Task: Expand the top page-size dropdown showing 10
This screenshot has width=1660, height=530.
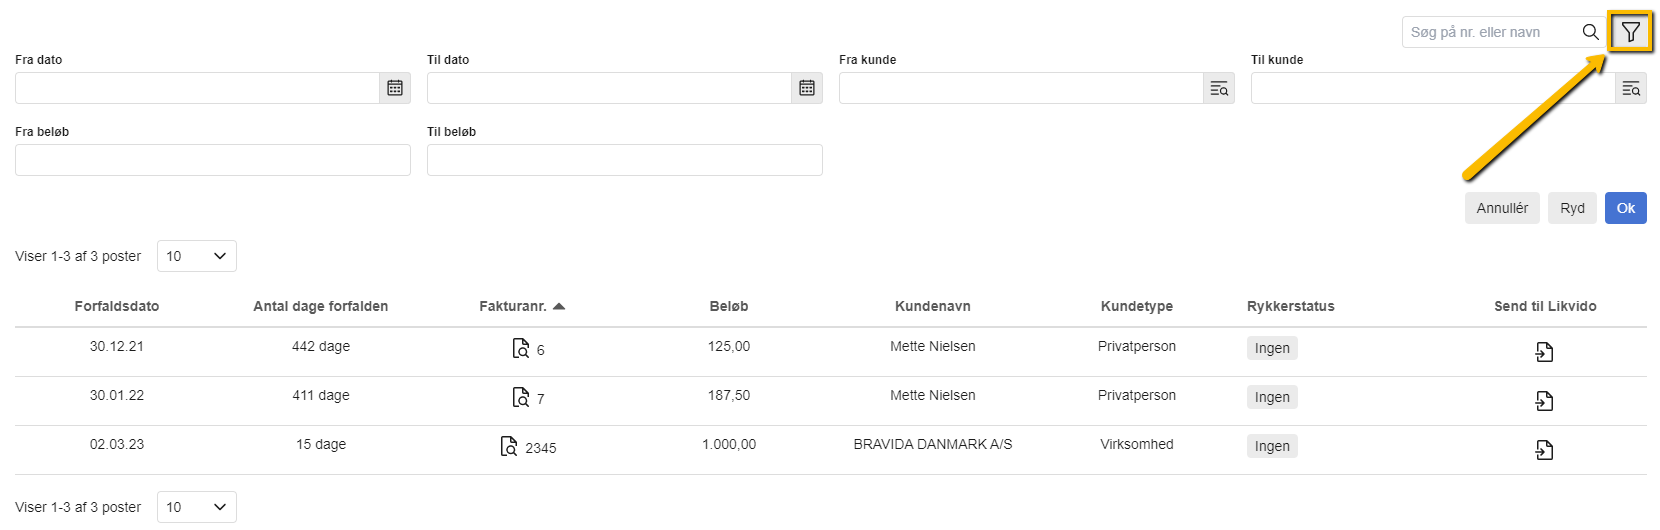Action: click(197, 256)
